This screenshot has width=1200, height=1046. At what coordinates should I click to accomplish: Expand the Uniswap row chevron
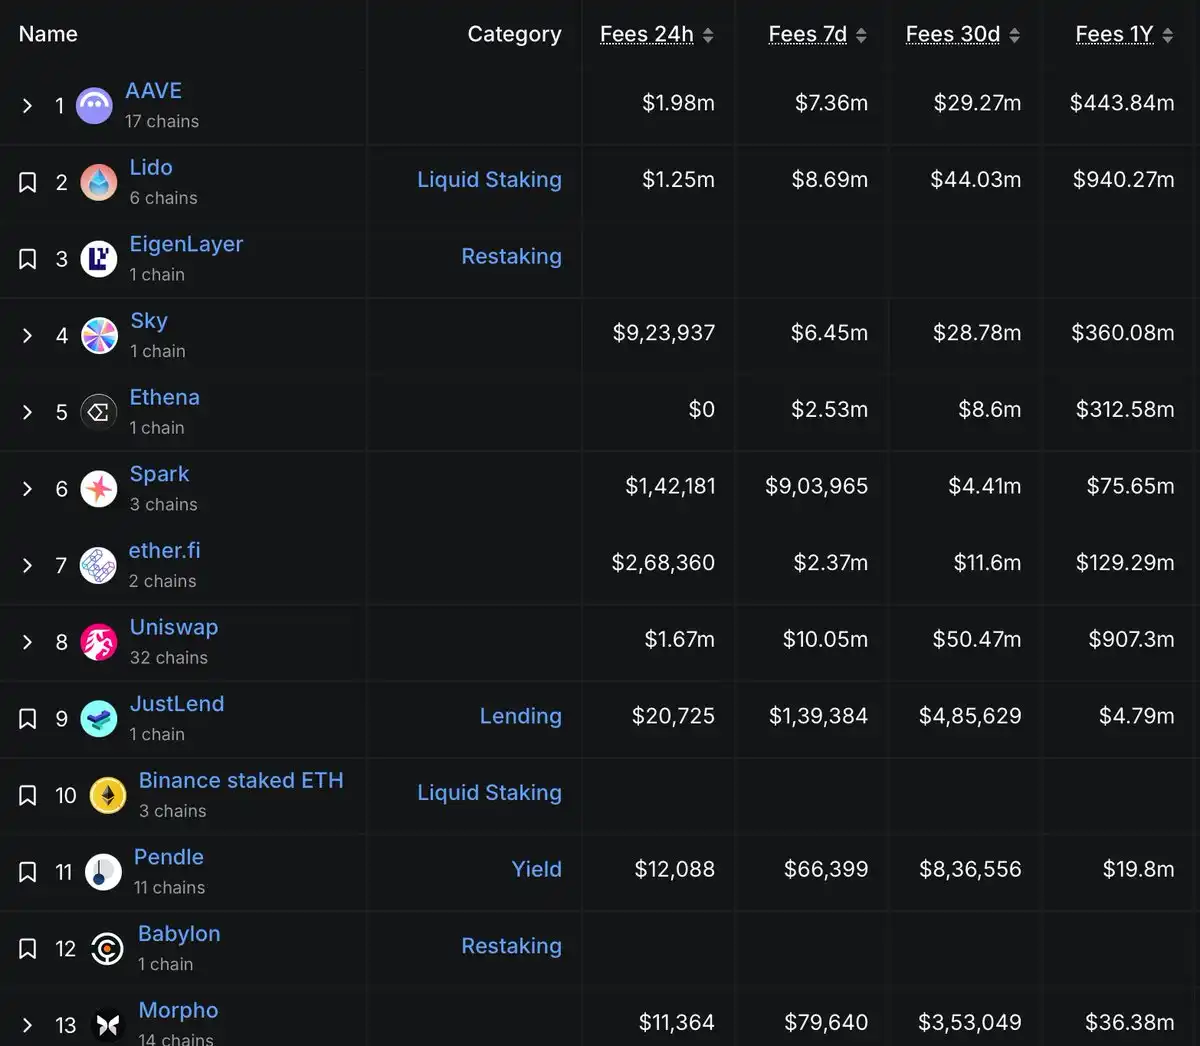coord(28,642)
